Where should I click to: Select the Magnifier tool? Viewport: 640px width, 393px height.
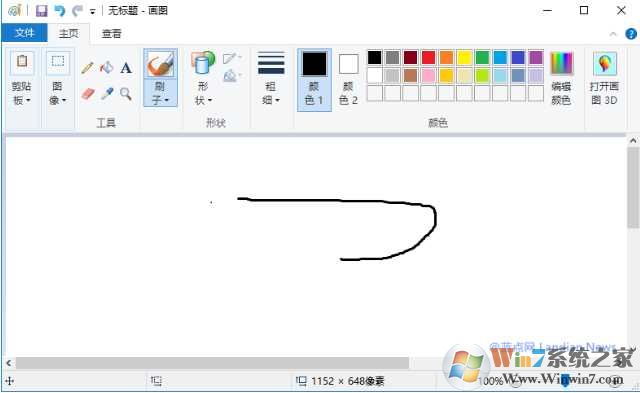126,94
